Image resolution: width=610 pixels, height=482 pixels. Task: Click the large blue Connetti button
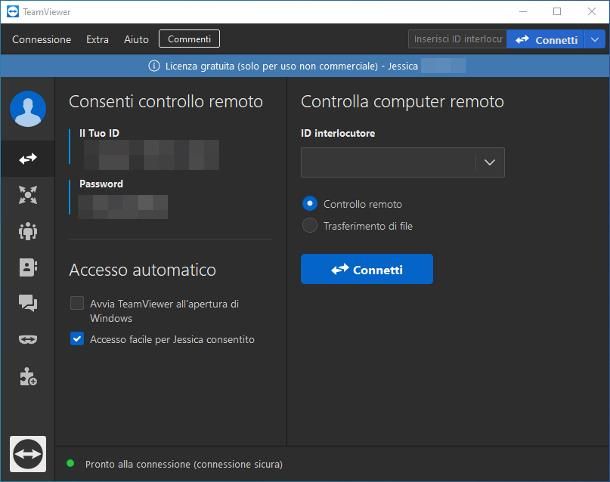point(366,269)
